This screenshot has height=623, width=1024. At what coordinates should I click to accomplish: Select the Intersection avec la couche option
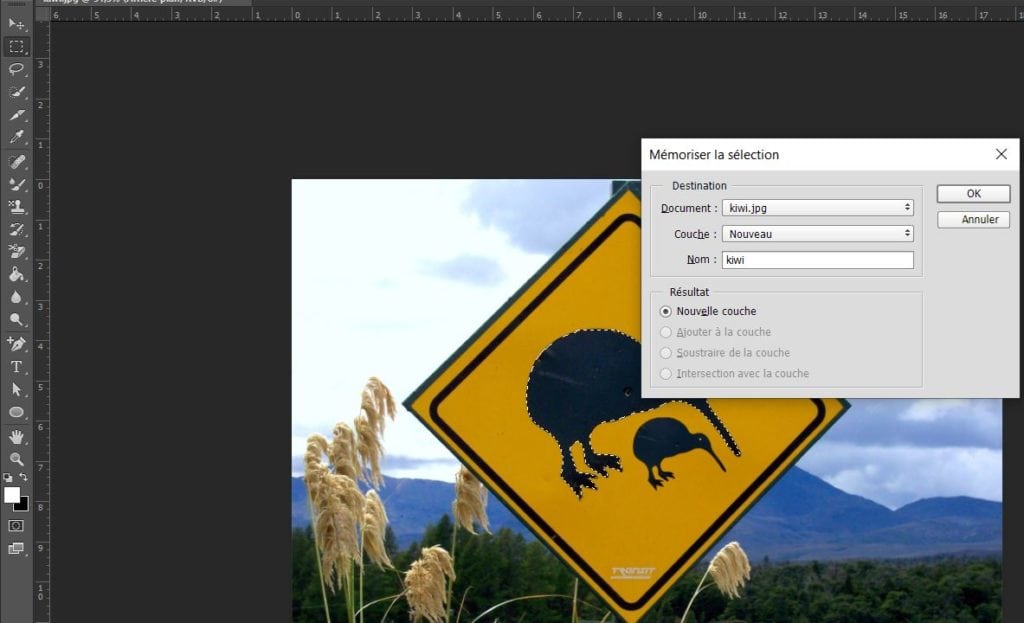734,374
